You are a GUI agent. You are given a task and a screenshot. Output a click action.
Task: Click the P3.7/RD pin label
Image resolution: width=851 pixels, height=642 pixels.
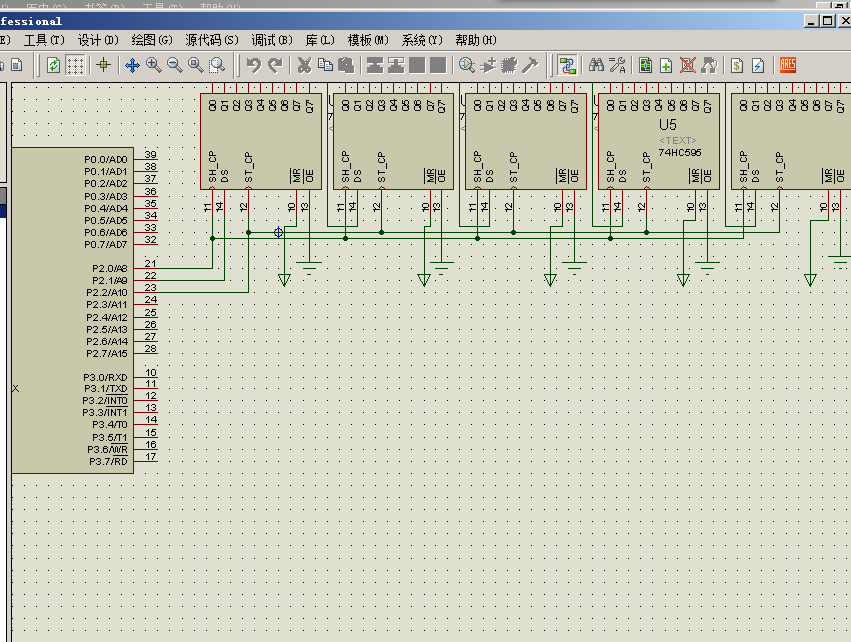click(x=109, y=461)
